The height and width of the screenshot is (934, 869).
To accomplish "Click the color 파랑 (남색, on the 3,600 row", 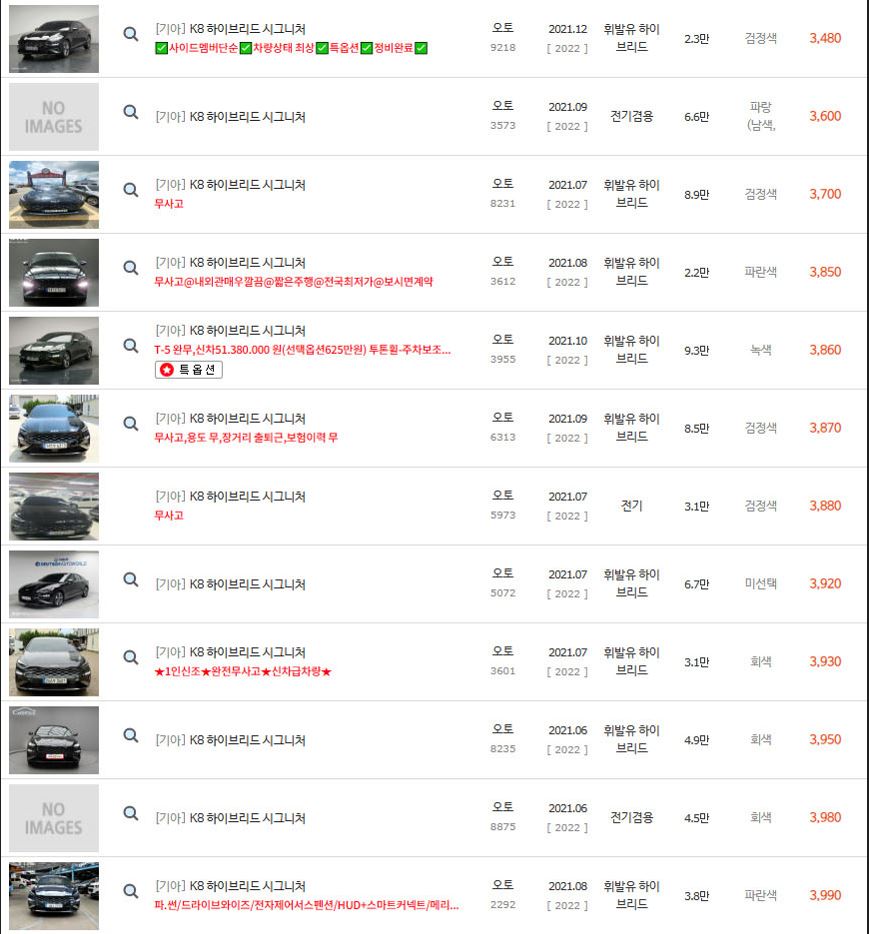I will [761, 116].
